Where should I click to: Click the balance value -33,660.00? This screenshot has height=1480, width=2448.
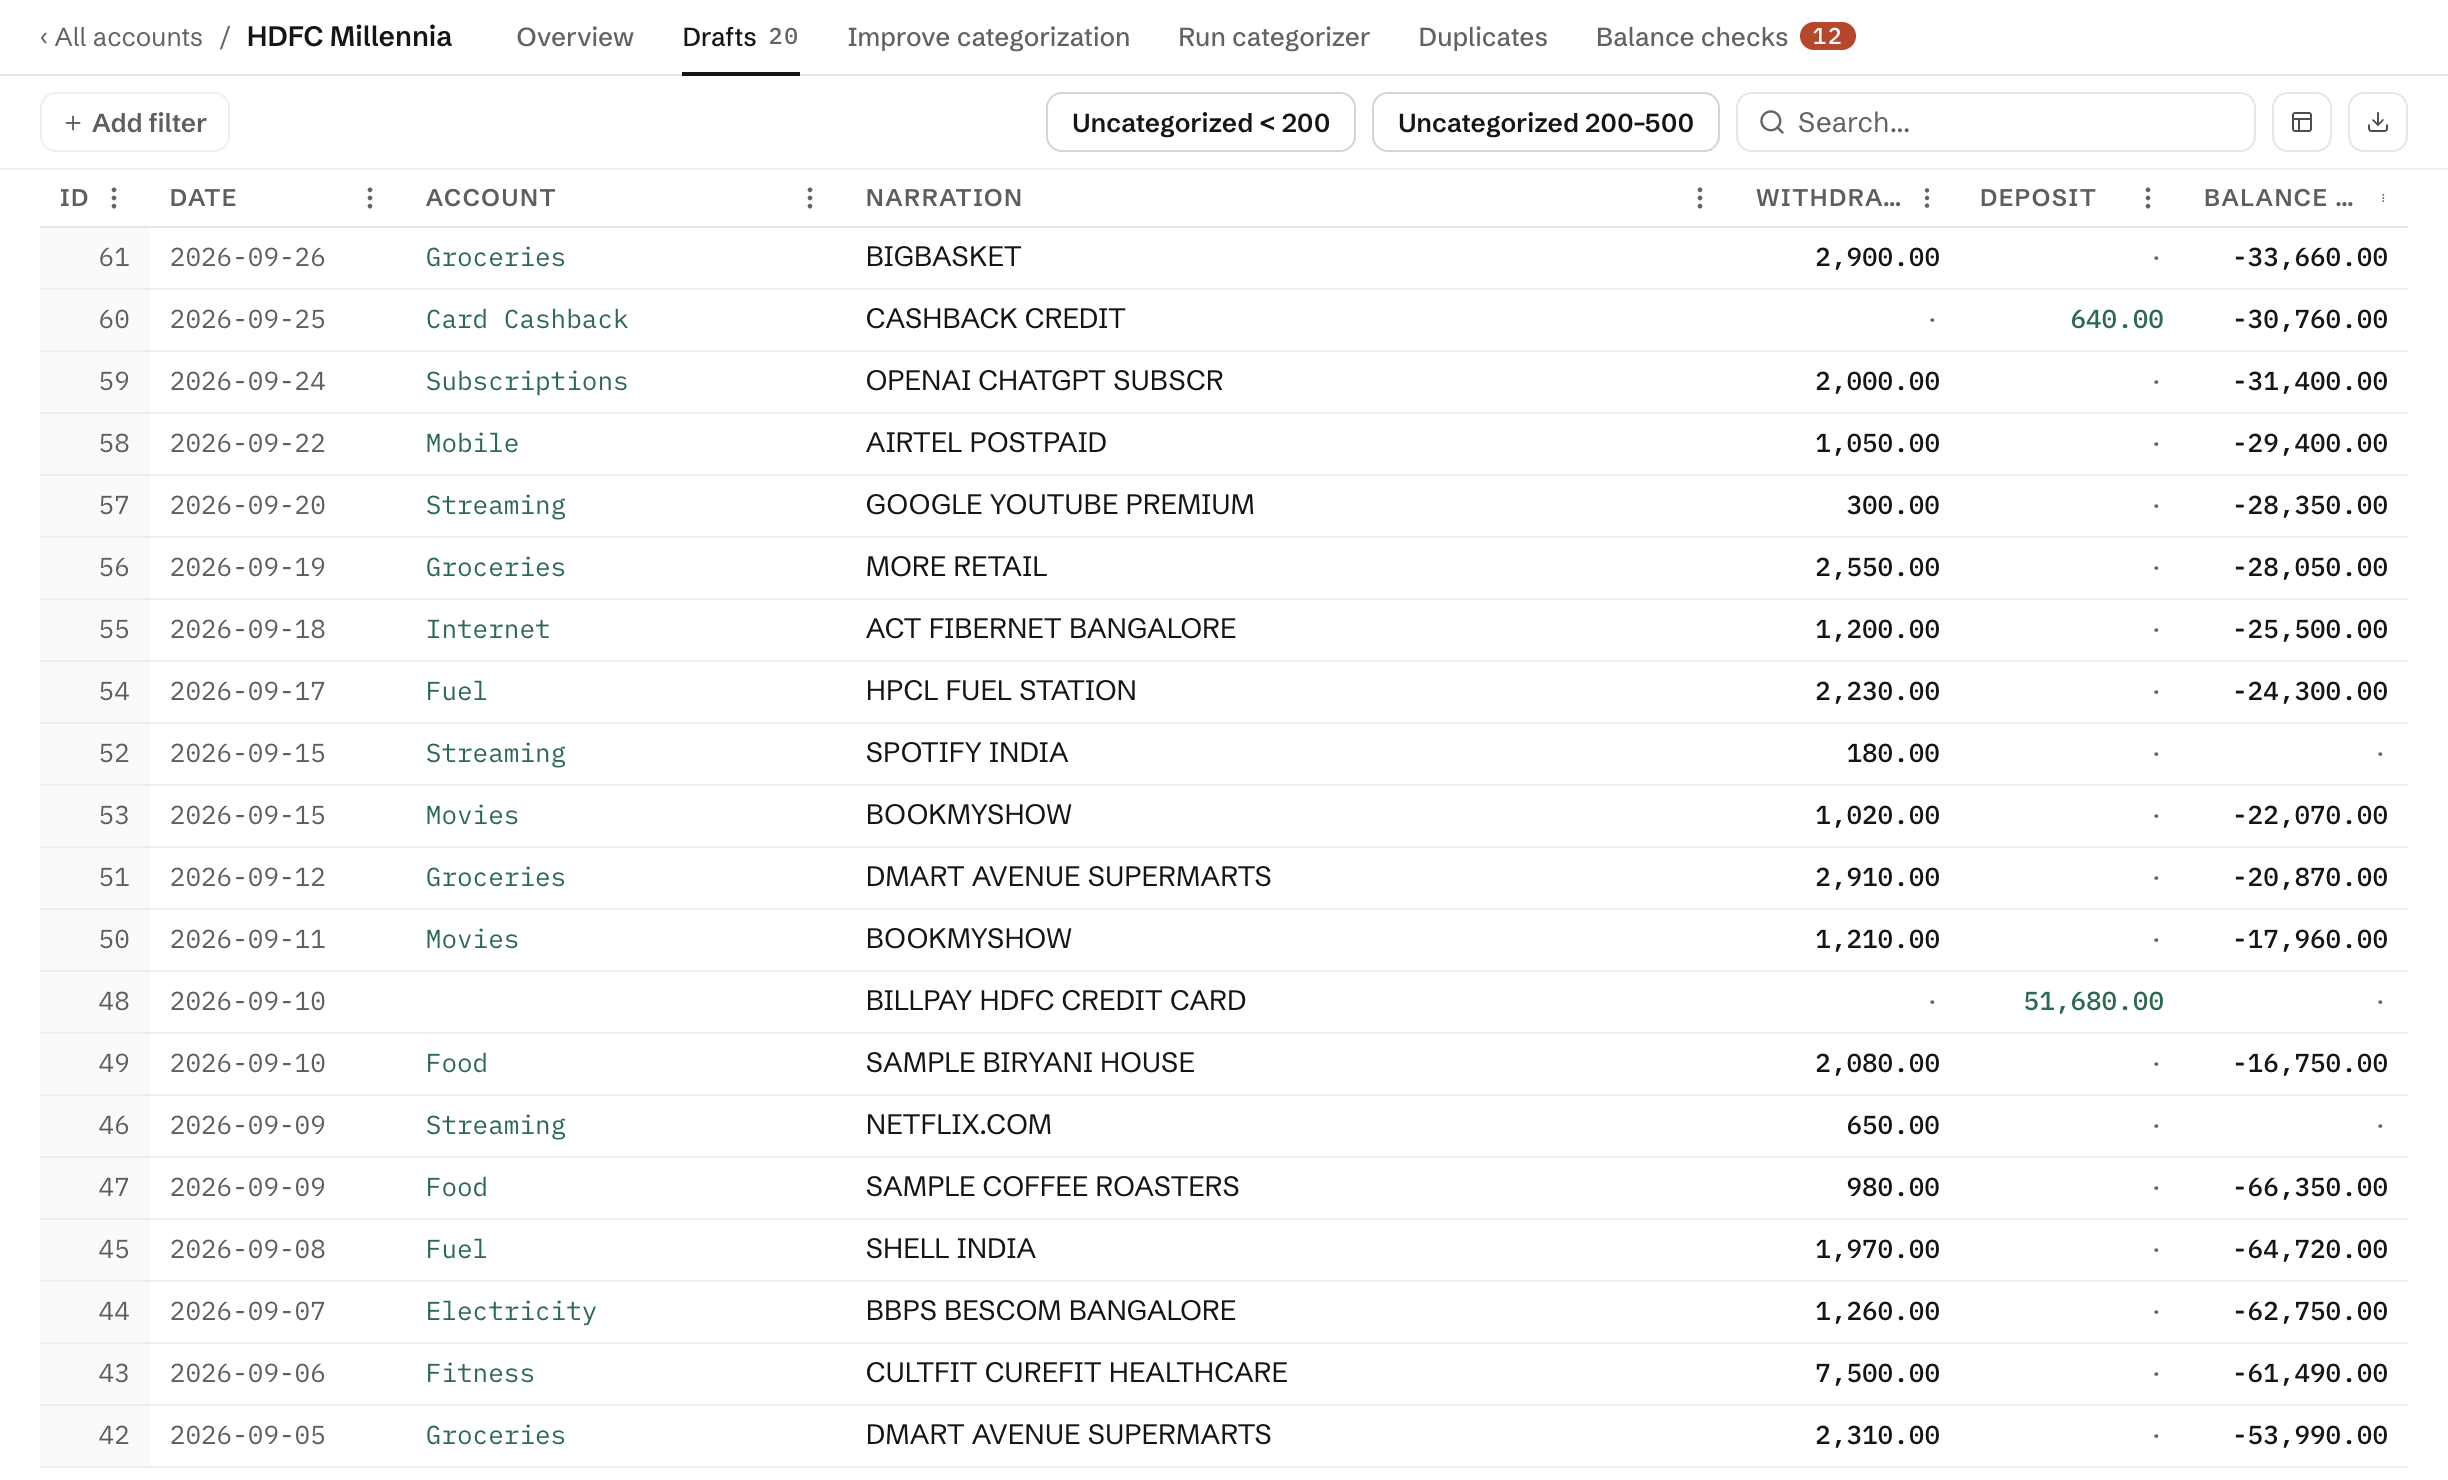pyautogui.click(x=2310, y=257)
